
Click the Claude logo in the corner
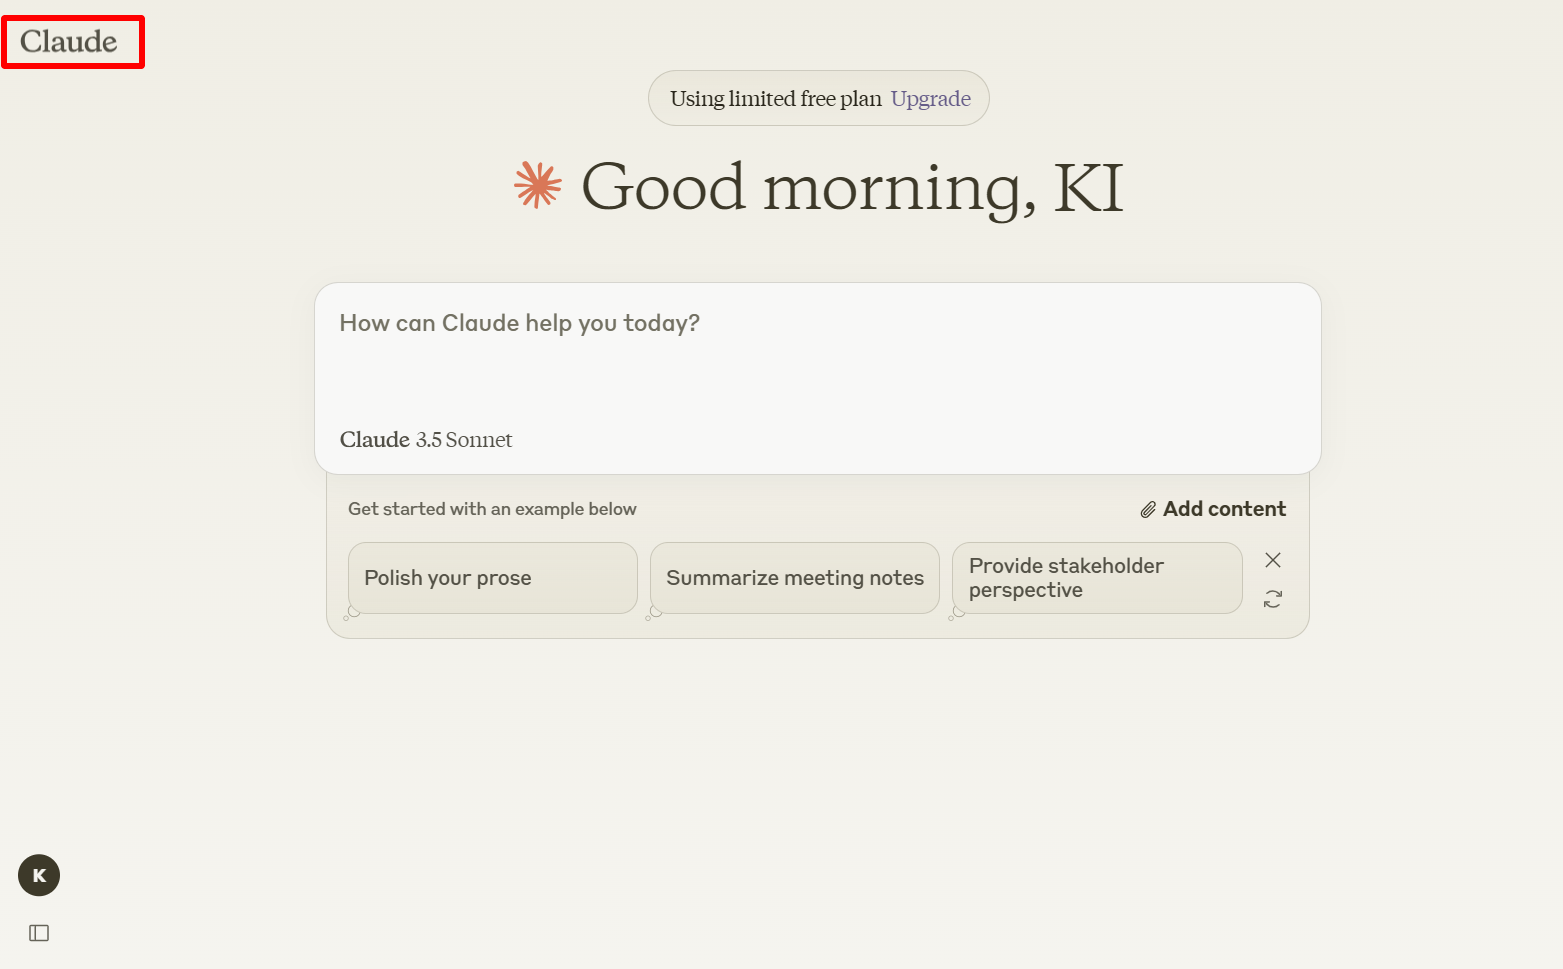pyautogui.click(x=69, y=42)
